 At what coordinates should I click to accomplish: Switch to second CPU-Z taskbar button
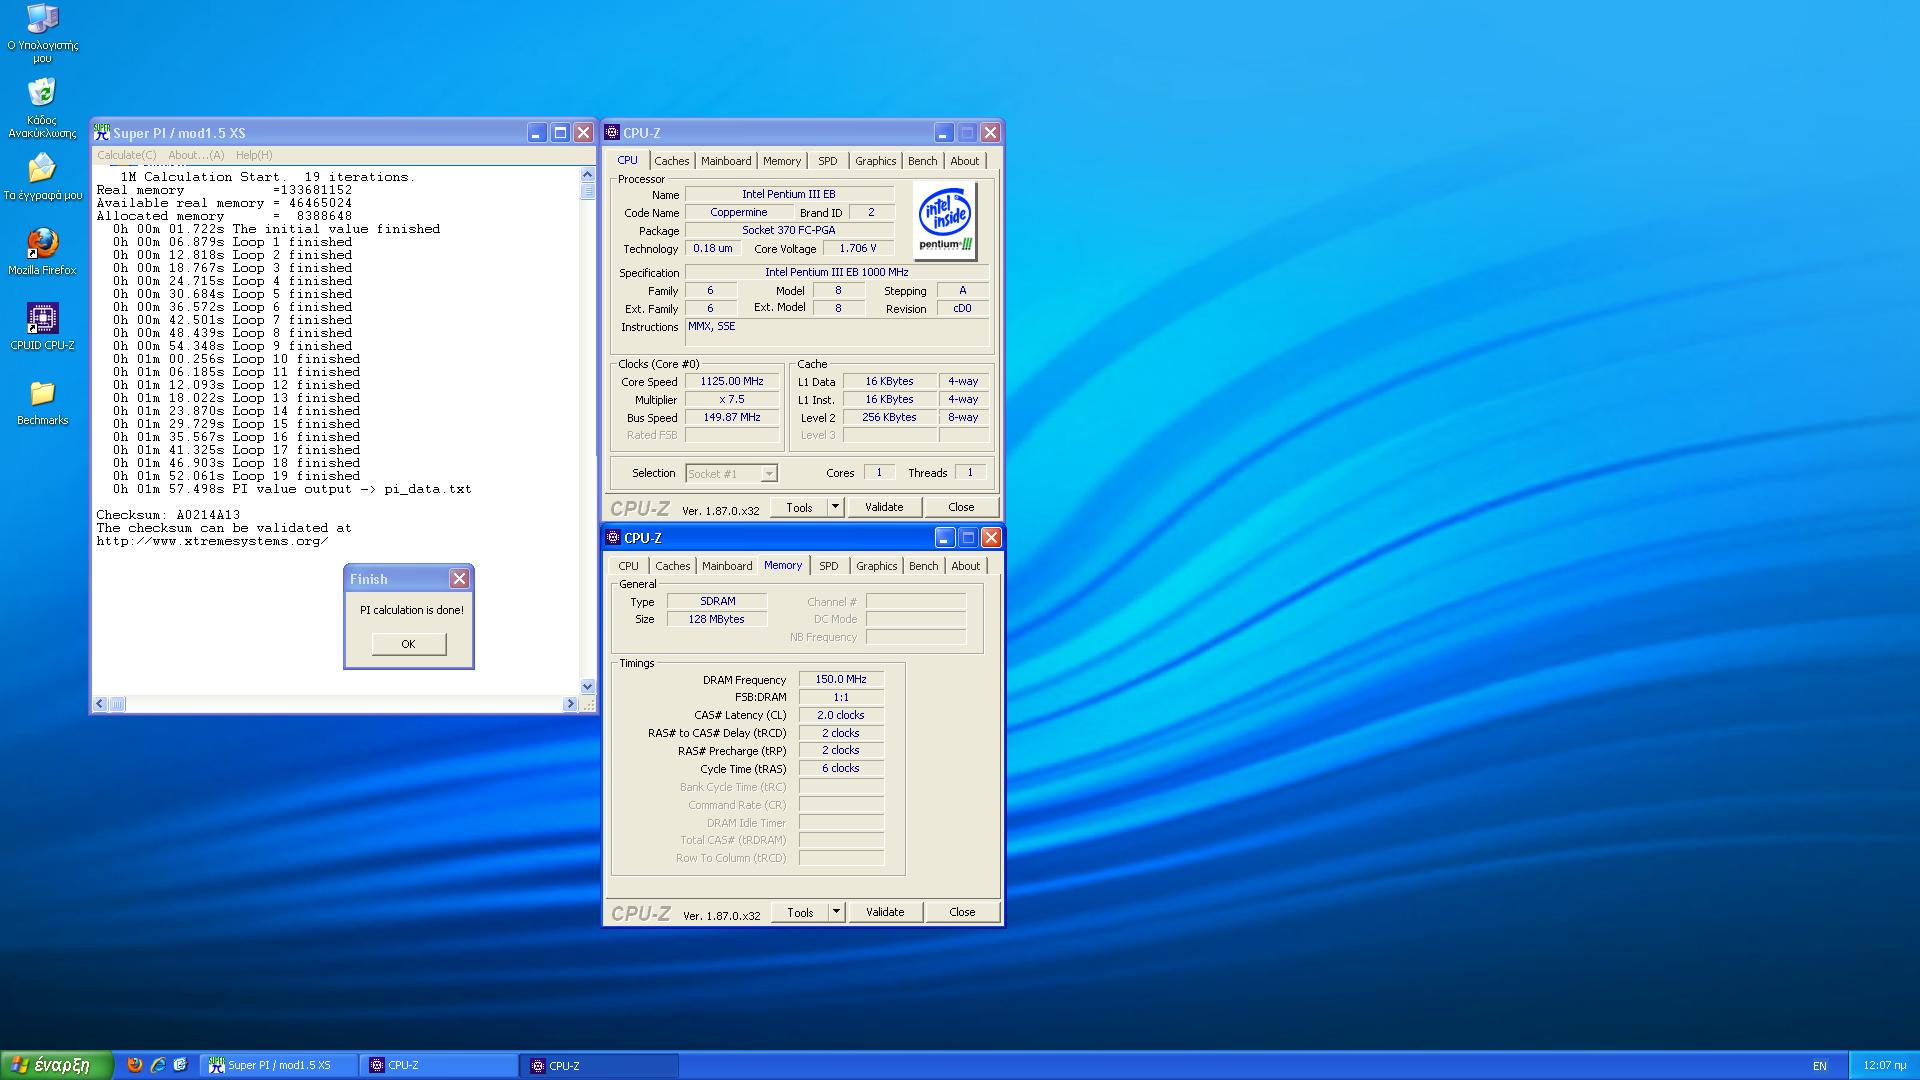pos(600,1065)
